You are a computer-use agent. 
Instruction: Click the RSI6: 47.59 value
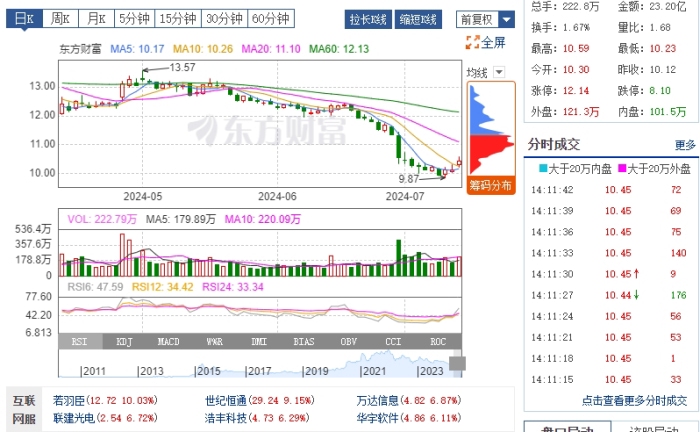click(x=95, y=287)
